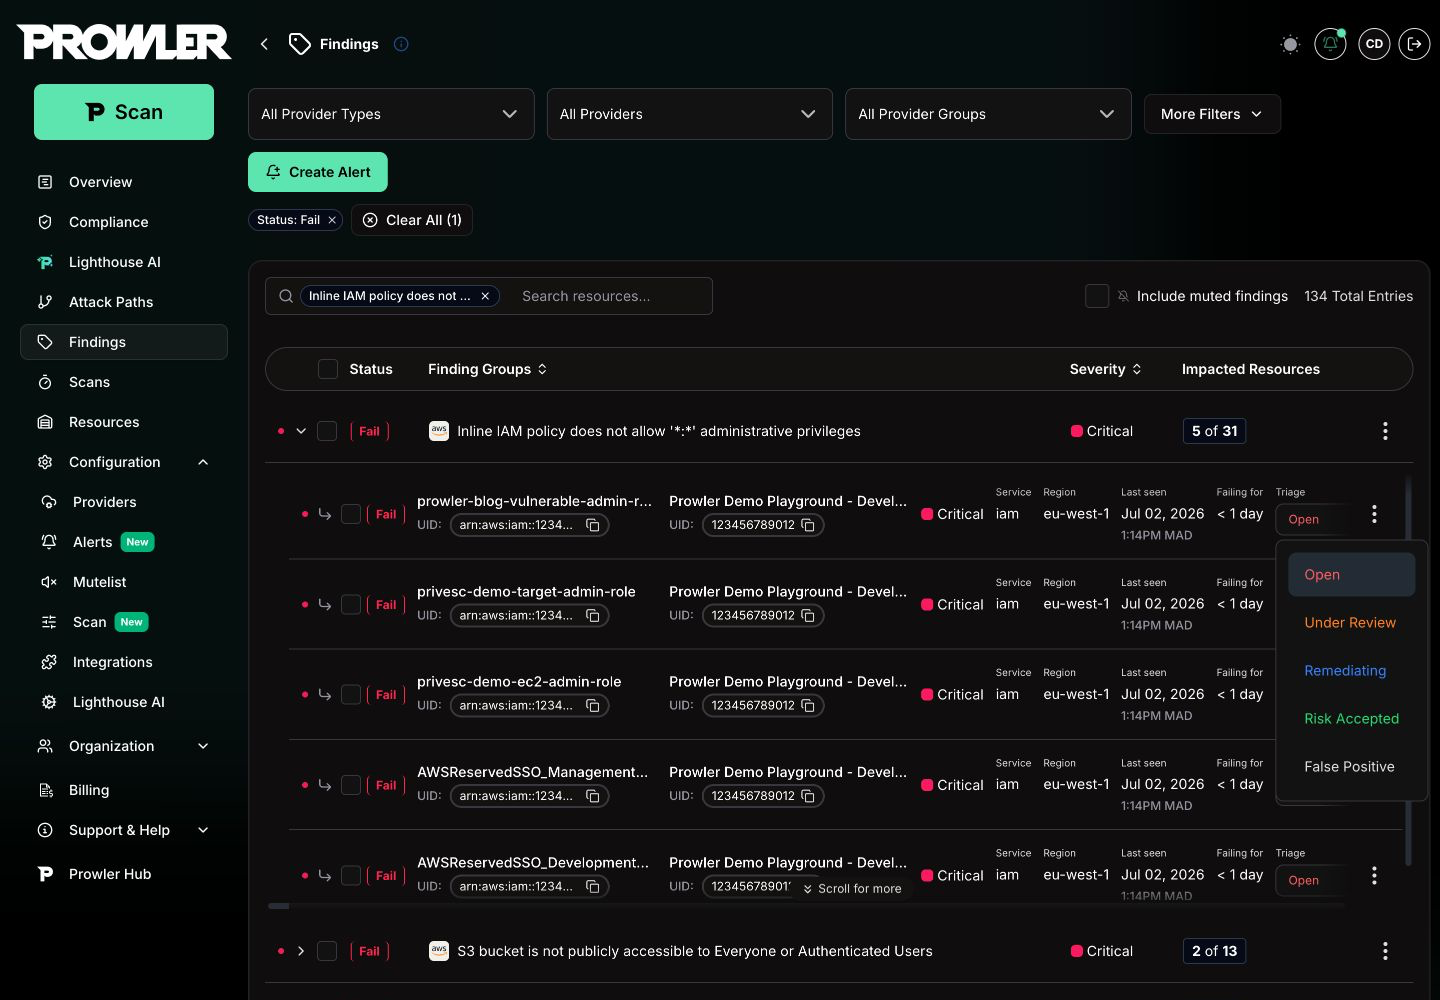Open the Findings info icon
The image size is (1440, 1000).
(401, 44)
